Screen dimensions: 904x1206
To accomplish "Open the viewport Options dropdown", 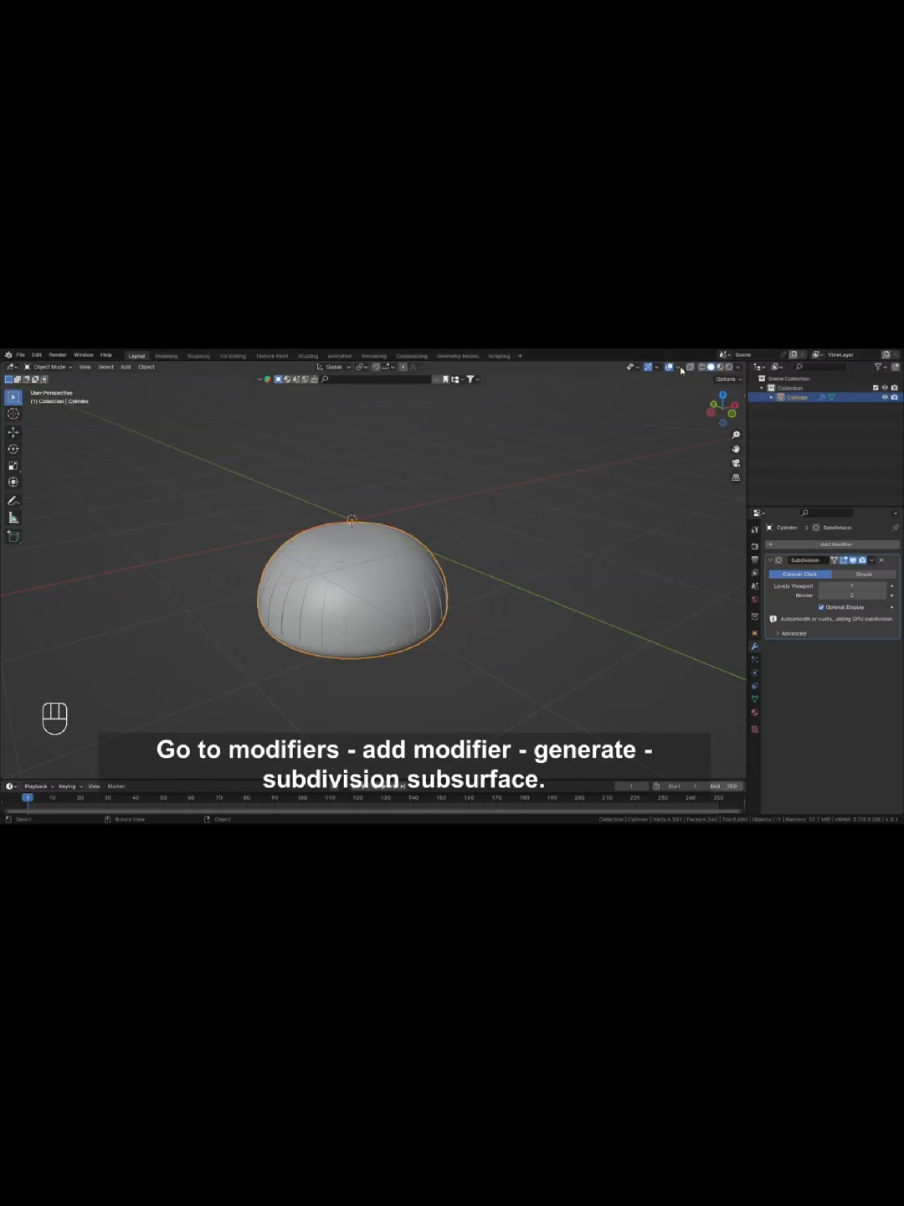I will 726,379.
